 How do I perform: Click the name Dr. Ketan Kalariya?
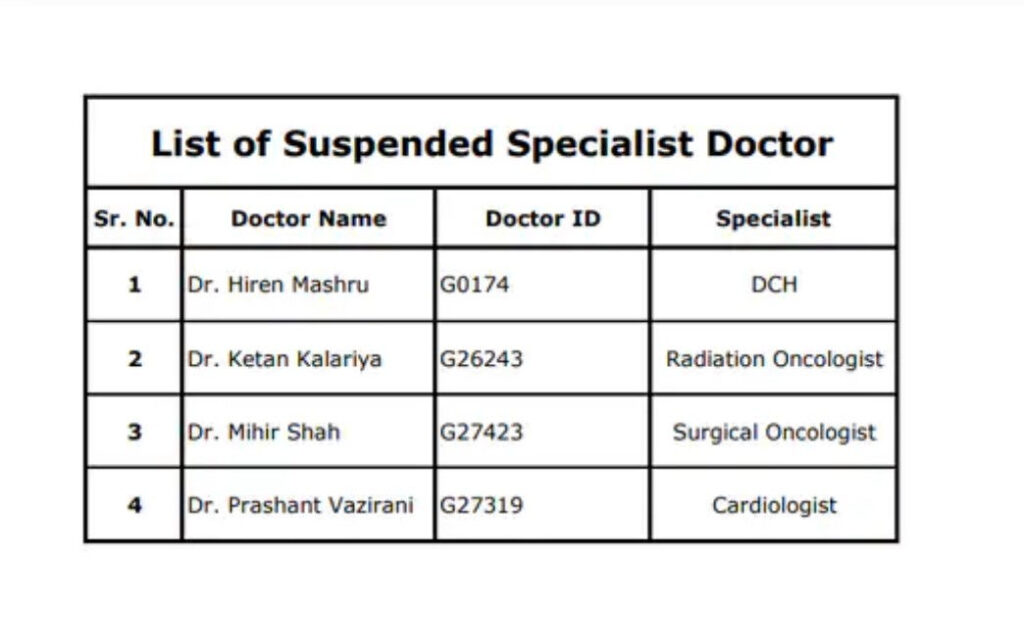click(x=284, y=358)
